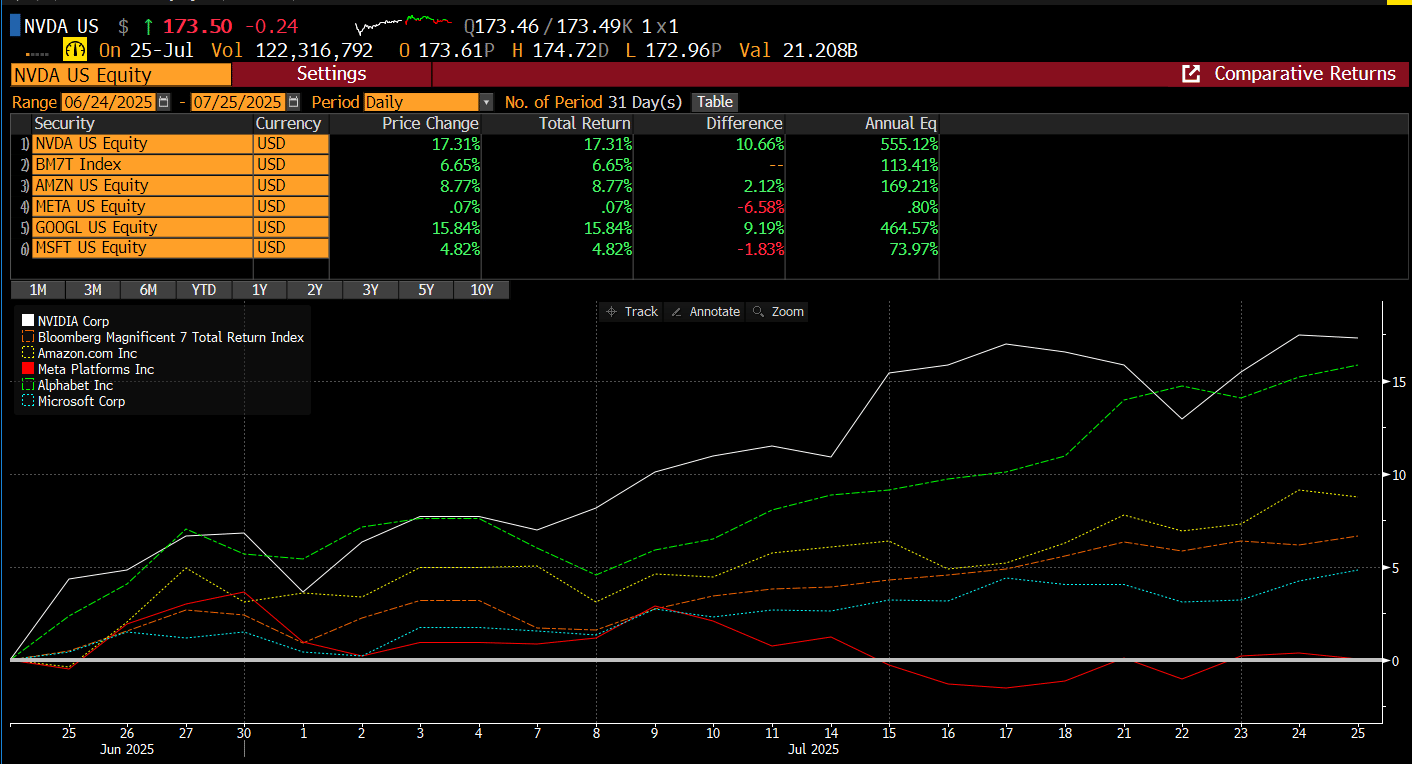The height and width of the screenshot is (764, 1412).
Task: Click the intraday sparkline chart thumbnail
Action: [402, 25]
